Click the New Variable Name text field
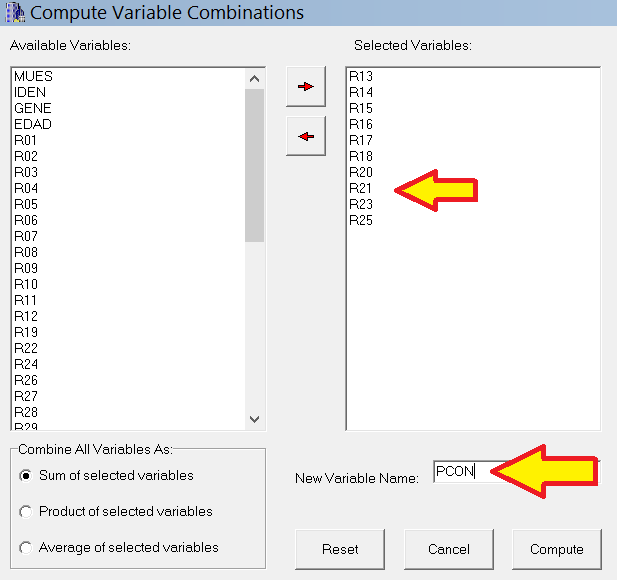The height and width of the screenshot is (580, 617). 465,472
